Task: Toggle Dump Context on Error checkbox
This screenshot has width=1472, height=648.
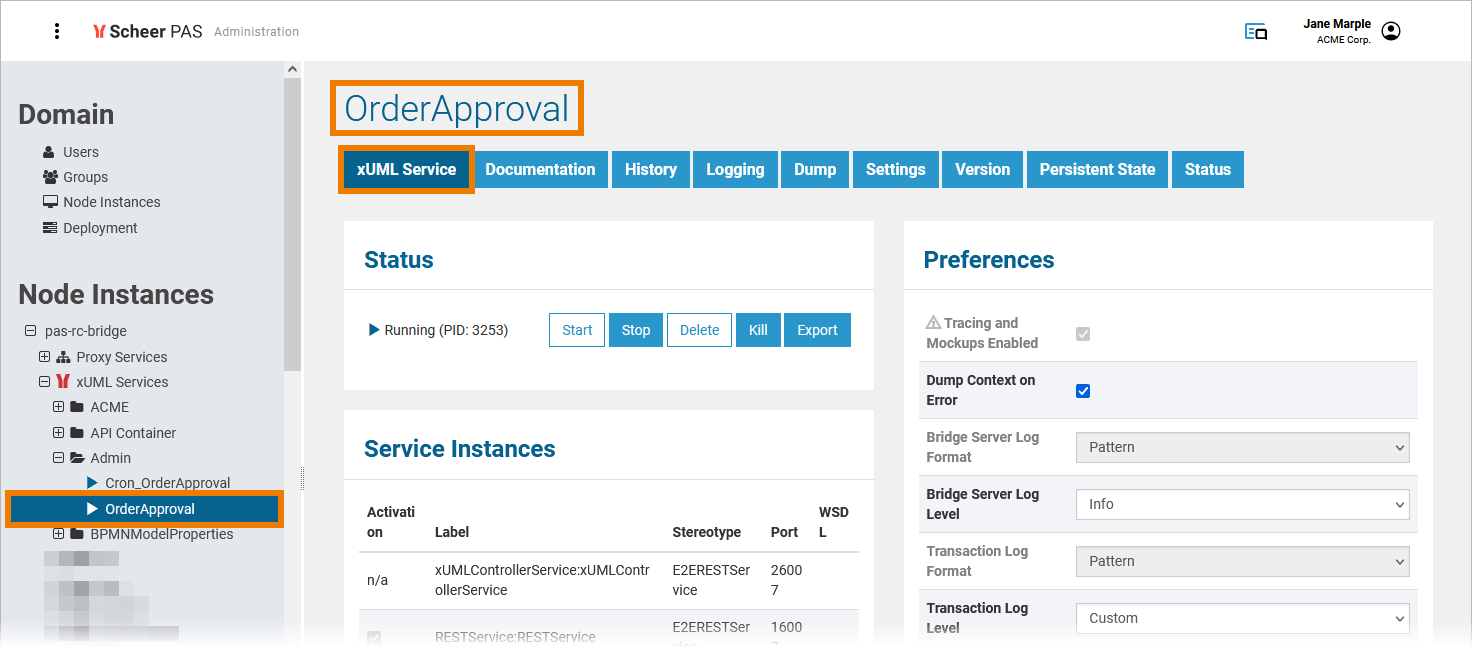Action: [1083, 391]
